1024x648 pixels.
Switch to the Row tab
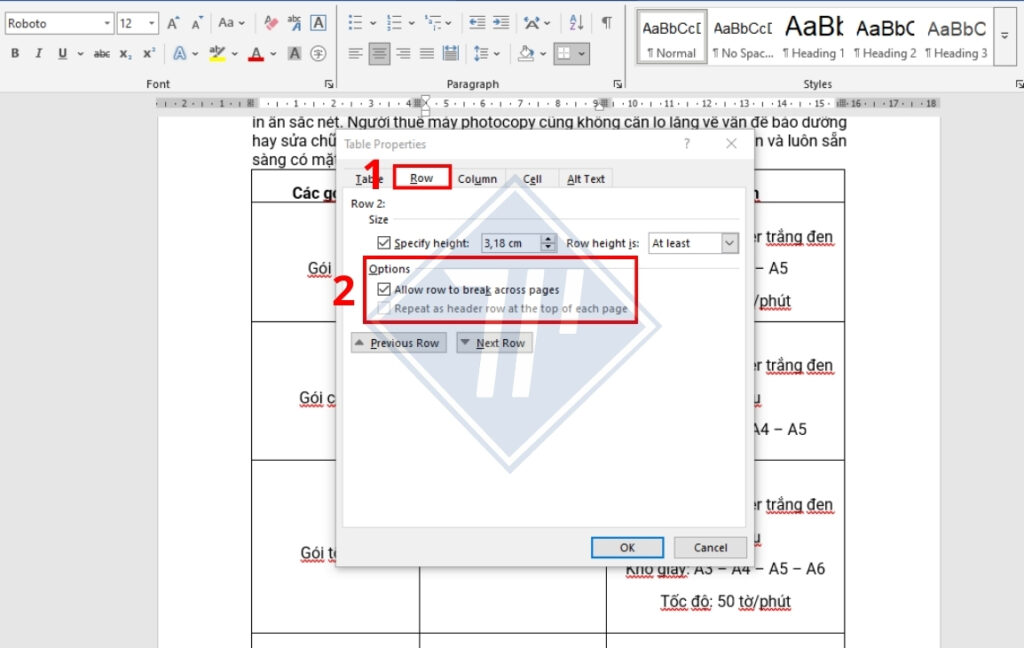[x=422, y=178]
